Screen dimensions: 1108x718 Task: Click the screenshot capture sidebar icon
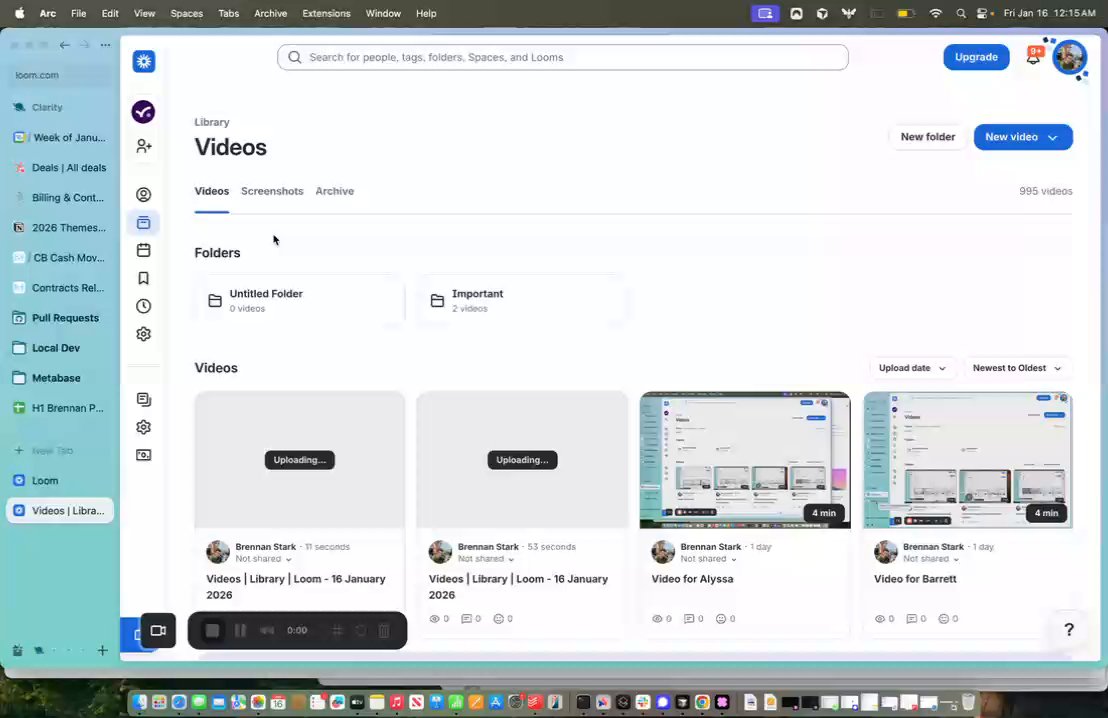143,454
